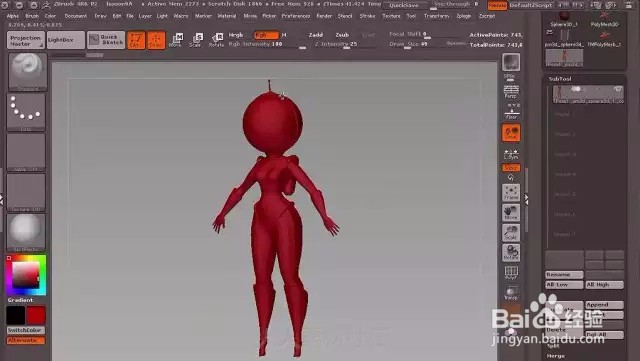
Task: Open the Color menu
Action: tap(50, 16)
